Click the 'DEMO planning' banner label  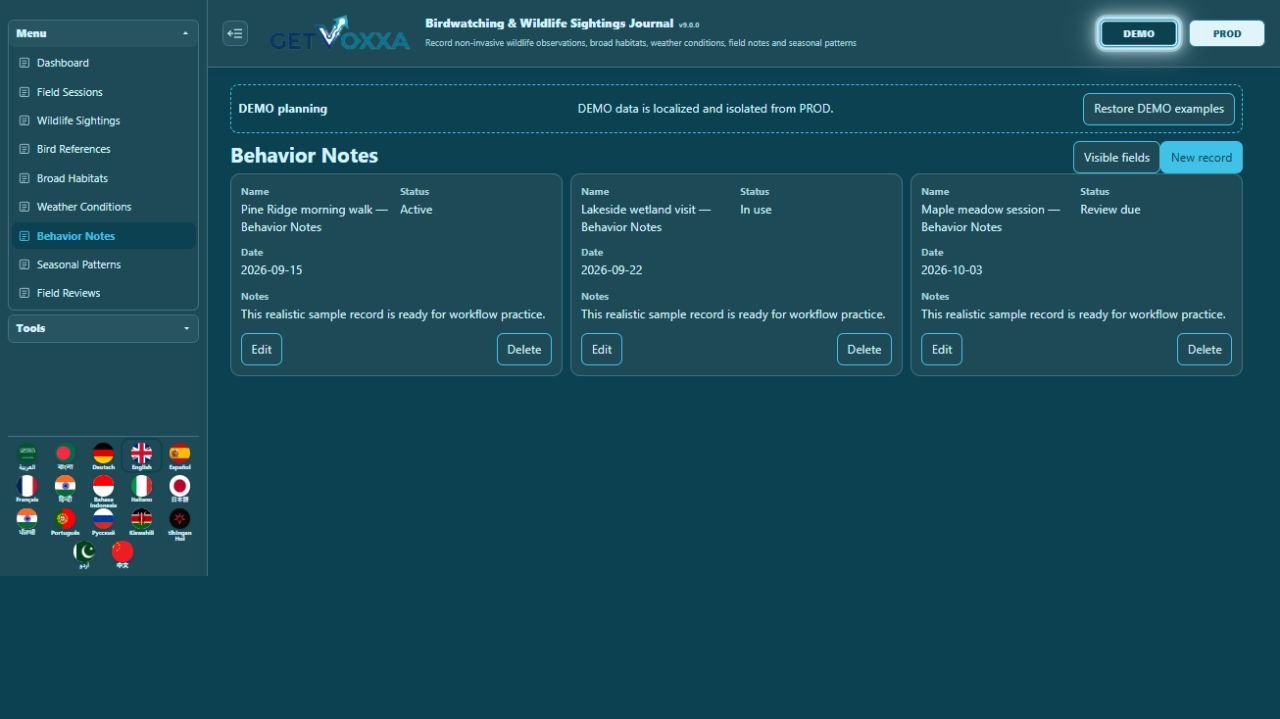(x=282, y=109)
